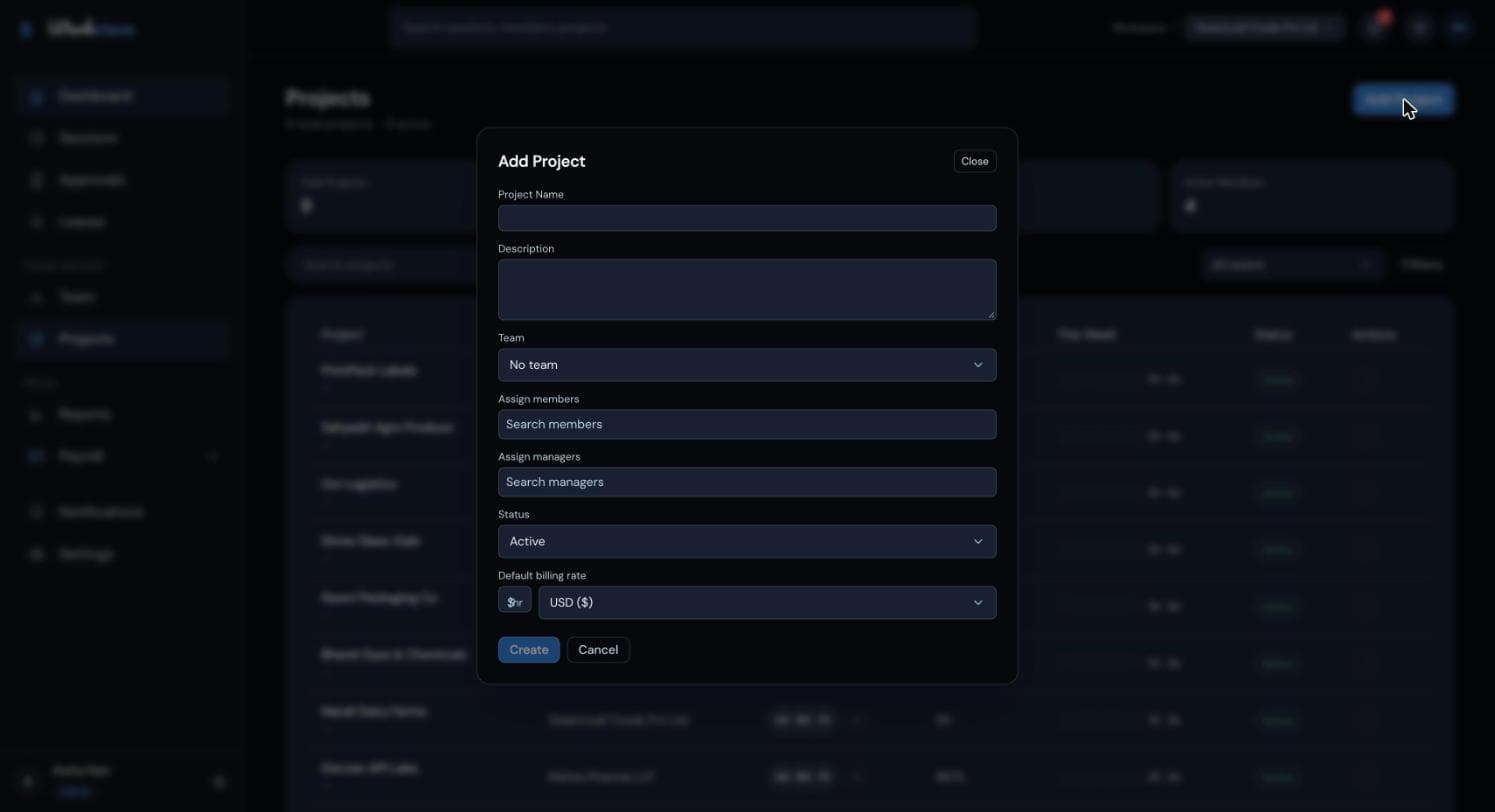
Task: Open the Team dropdown showing No team
Action: (747, 365)
